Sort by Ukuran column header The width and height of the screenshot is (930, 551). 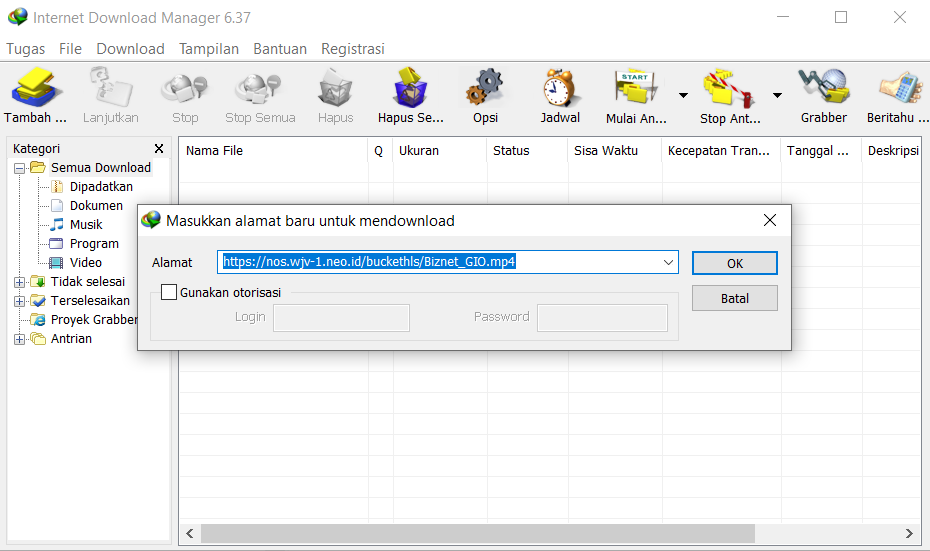[x=439, y=151]
